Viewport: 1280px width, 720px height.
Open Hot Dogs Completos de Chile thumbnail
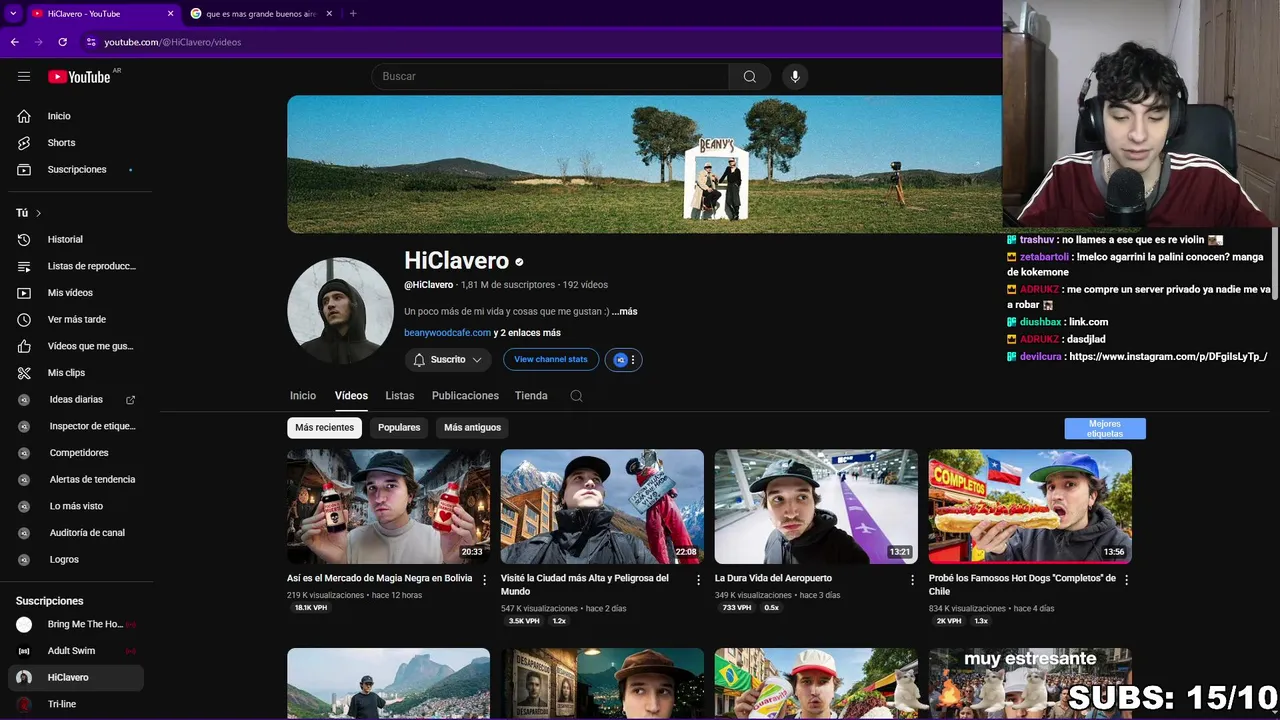pos(1030,507)
